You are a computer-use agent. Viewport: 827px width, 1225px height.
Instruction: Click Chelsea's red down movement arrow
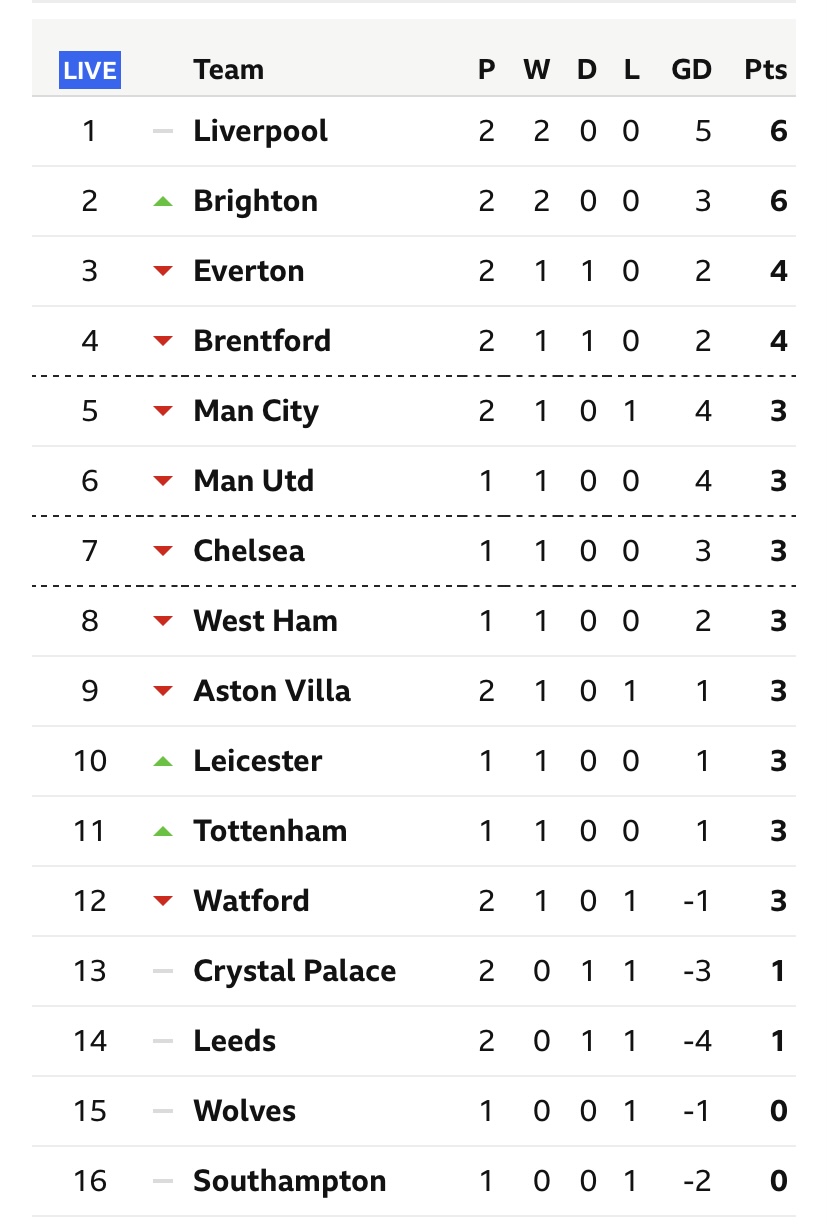(x=163, y=551)
